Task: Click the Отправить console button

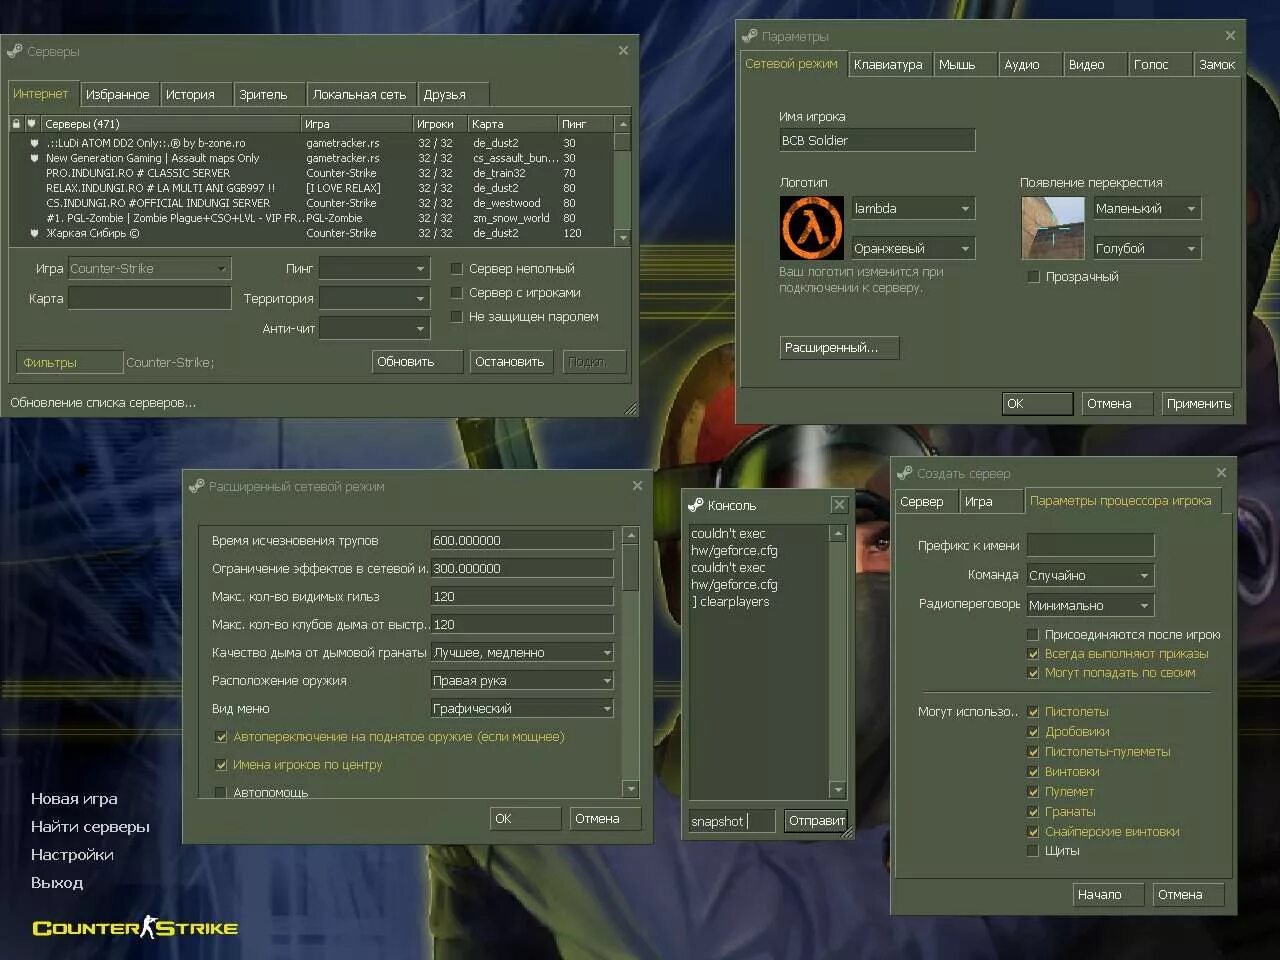Action: [x=816, y=821]
